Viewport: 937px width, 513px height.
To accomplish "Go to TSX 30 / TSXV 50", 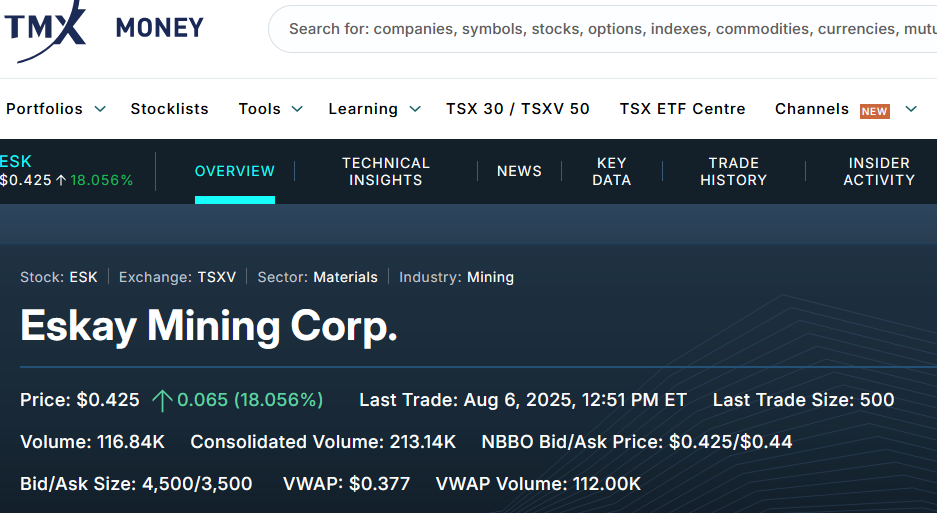I will (x=518, y=109).
